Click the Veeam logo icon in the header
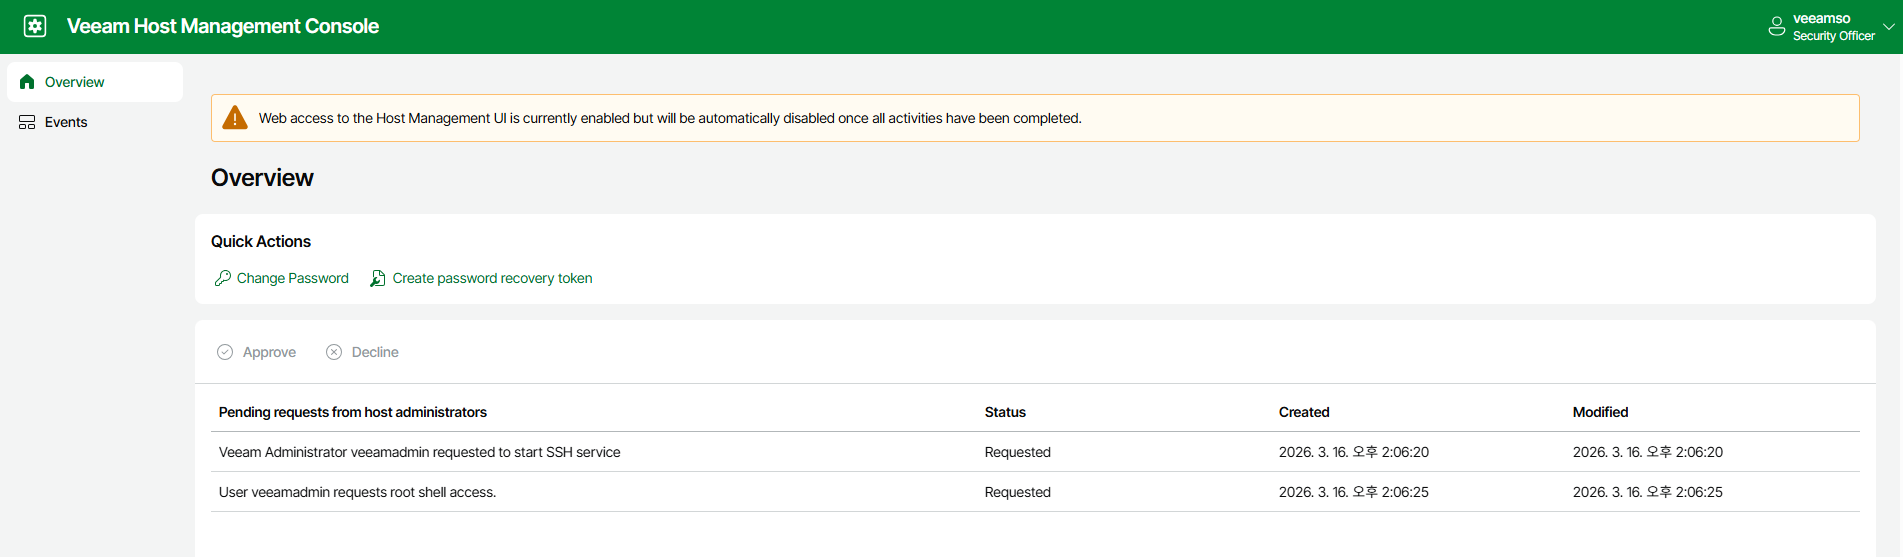 [35, 26]
